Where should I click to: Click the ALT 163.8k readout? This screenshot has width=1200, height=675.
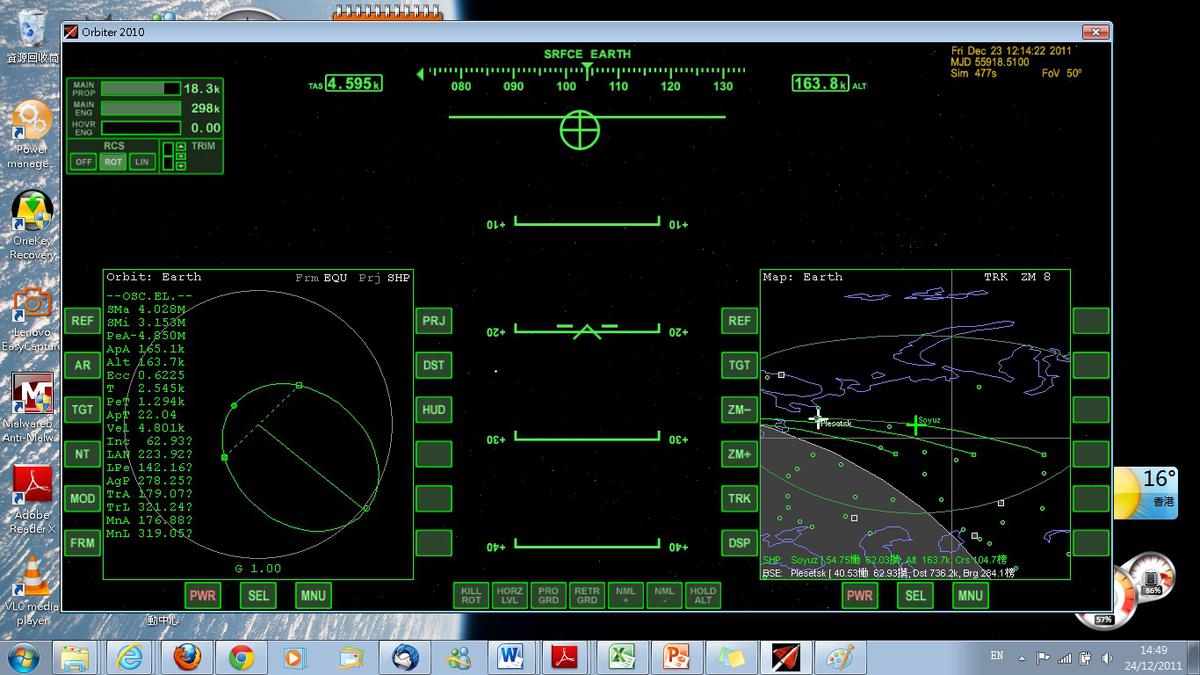[820, 84]
